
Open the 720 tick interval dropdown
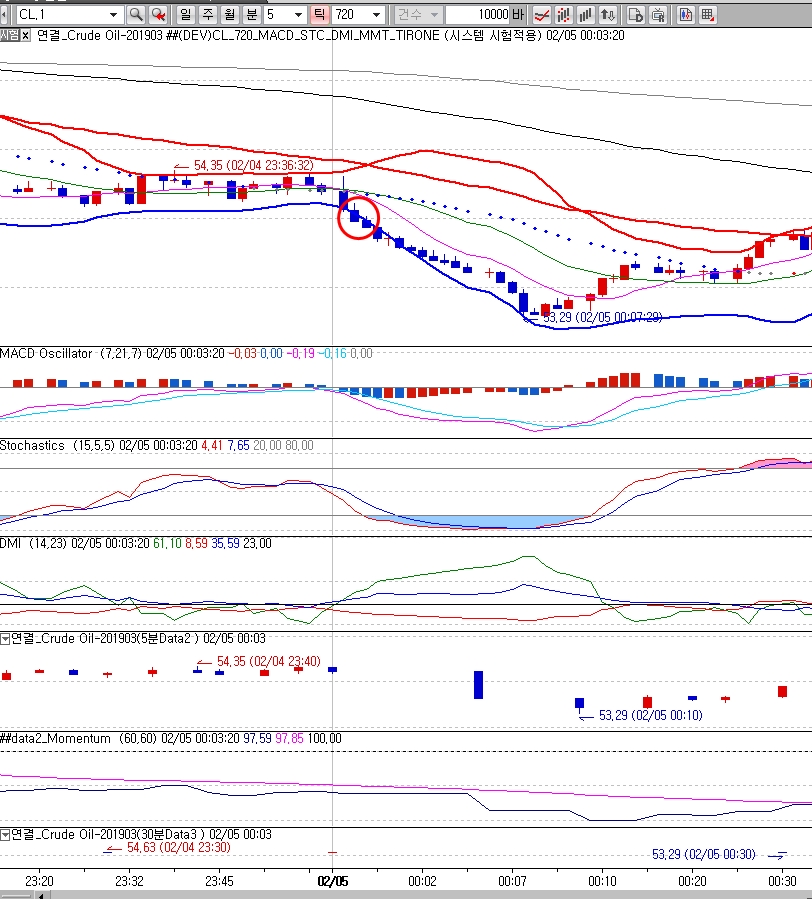(376, 15)
